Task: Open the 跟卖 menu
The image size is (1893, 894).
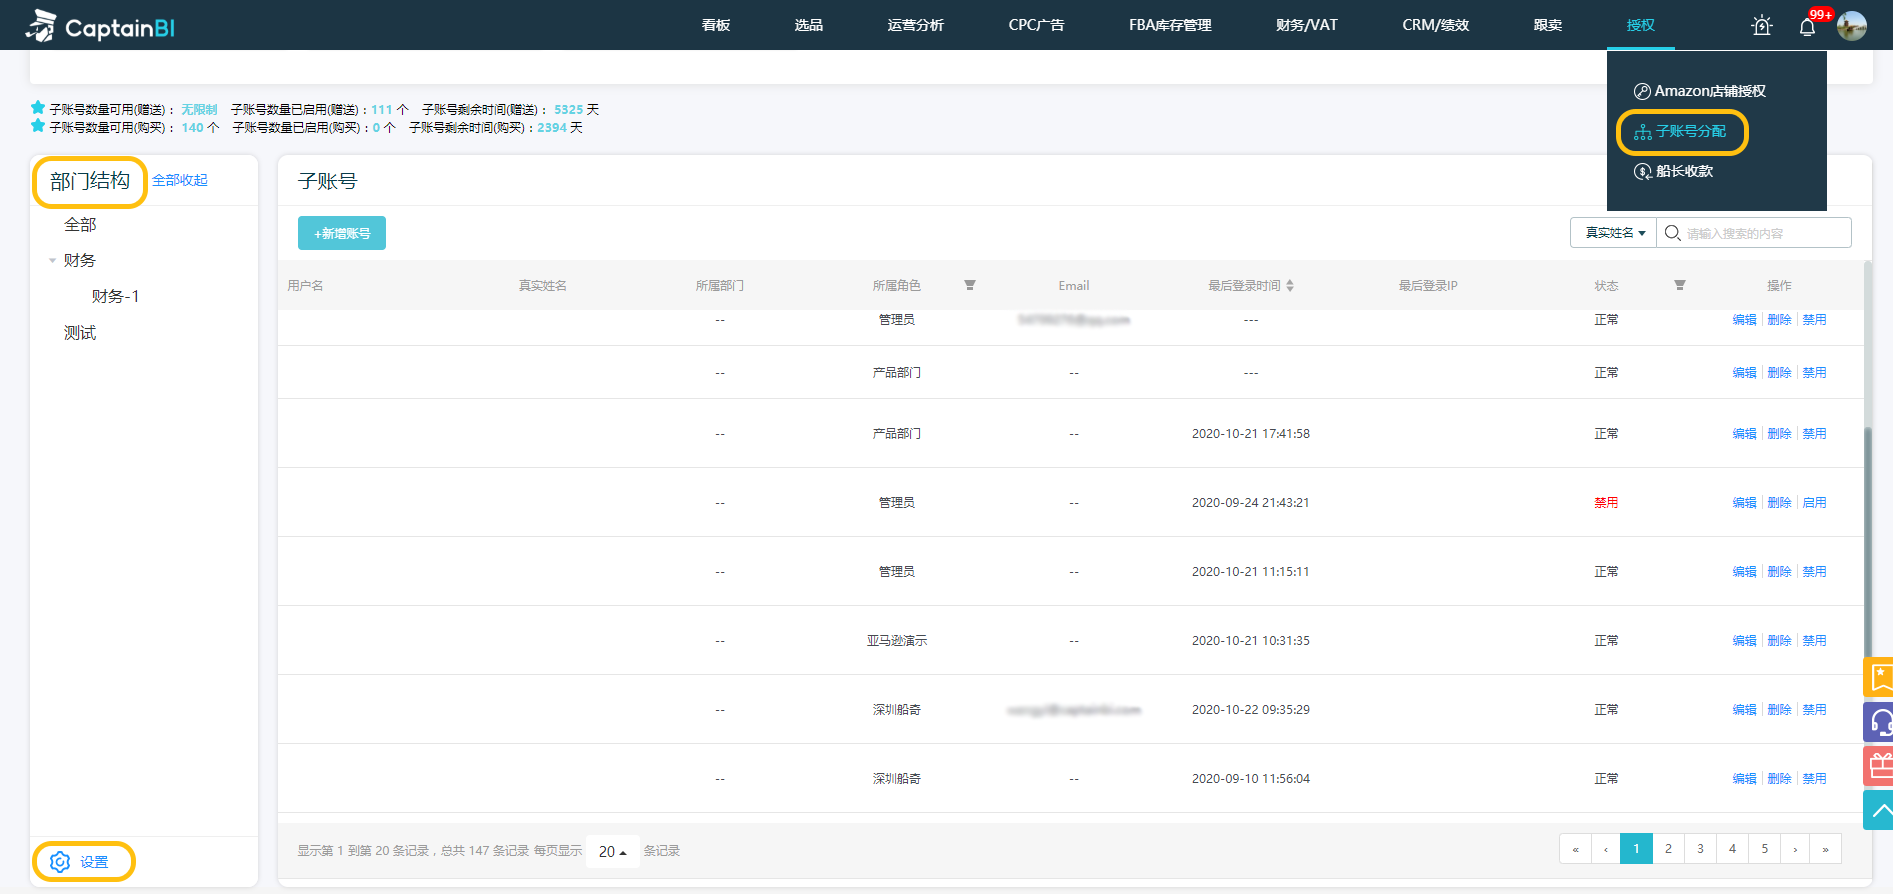Action: click(x=1547, y=25)
